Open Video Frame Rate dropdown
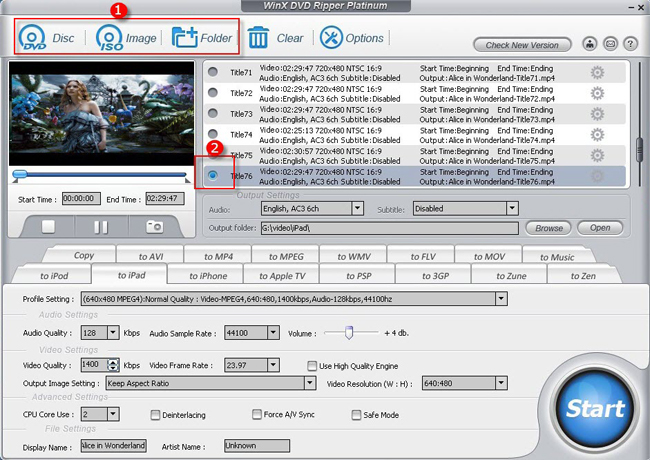The image size is (650, 460). [273, 365]
